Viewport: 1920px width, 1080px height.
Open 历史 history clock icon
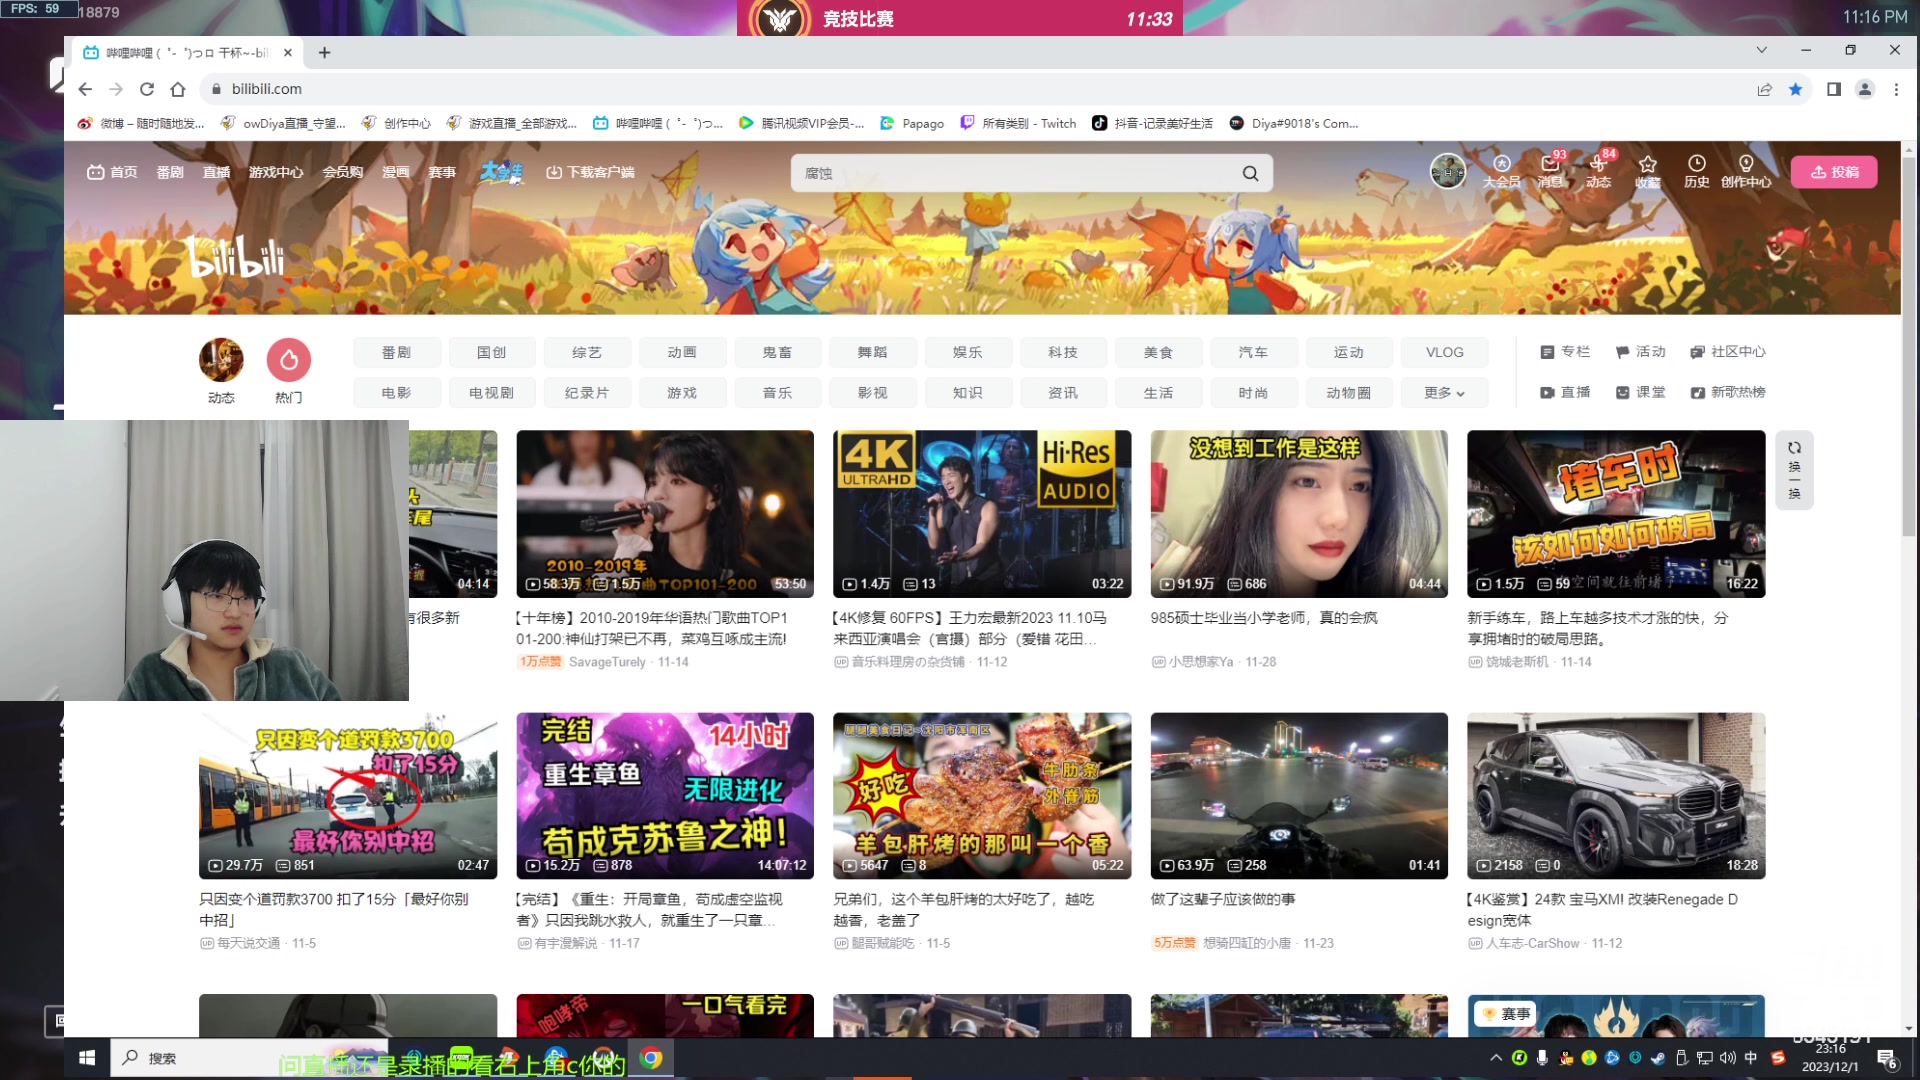click(x=1696, y=171)
